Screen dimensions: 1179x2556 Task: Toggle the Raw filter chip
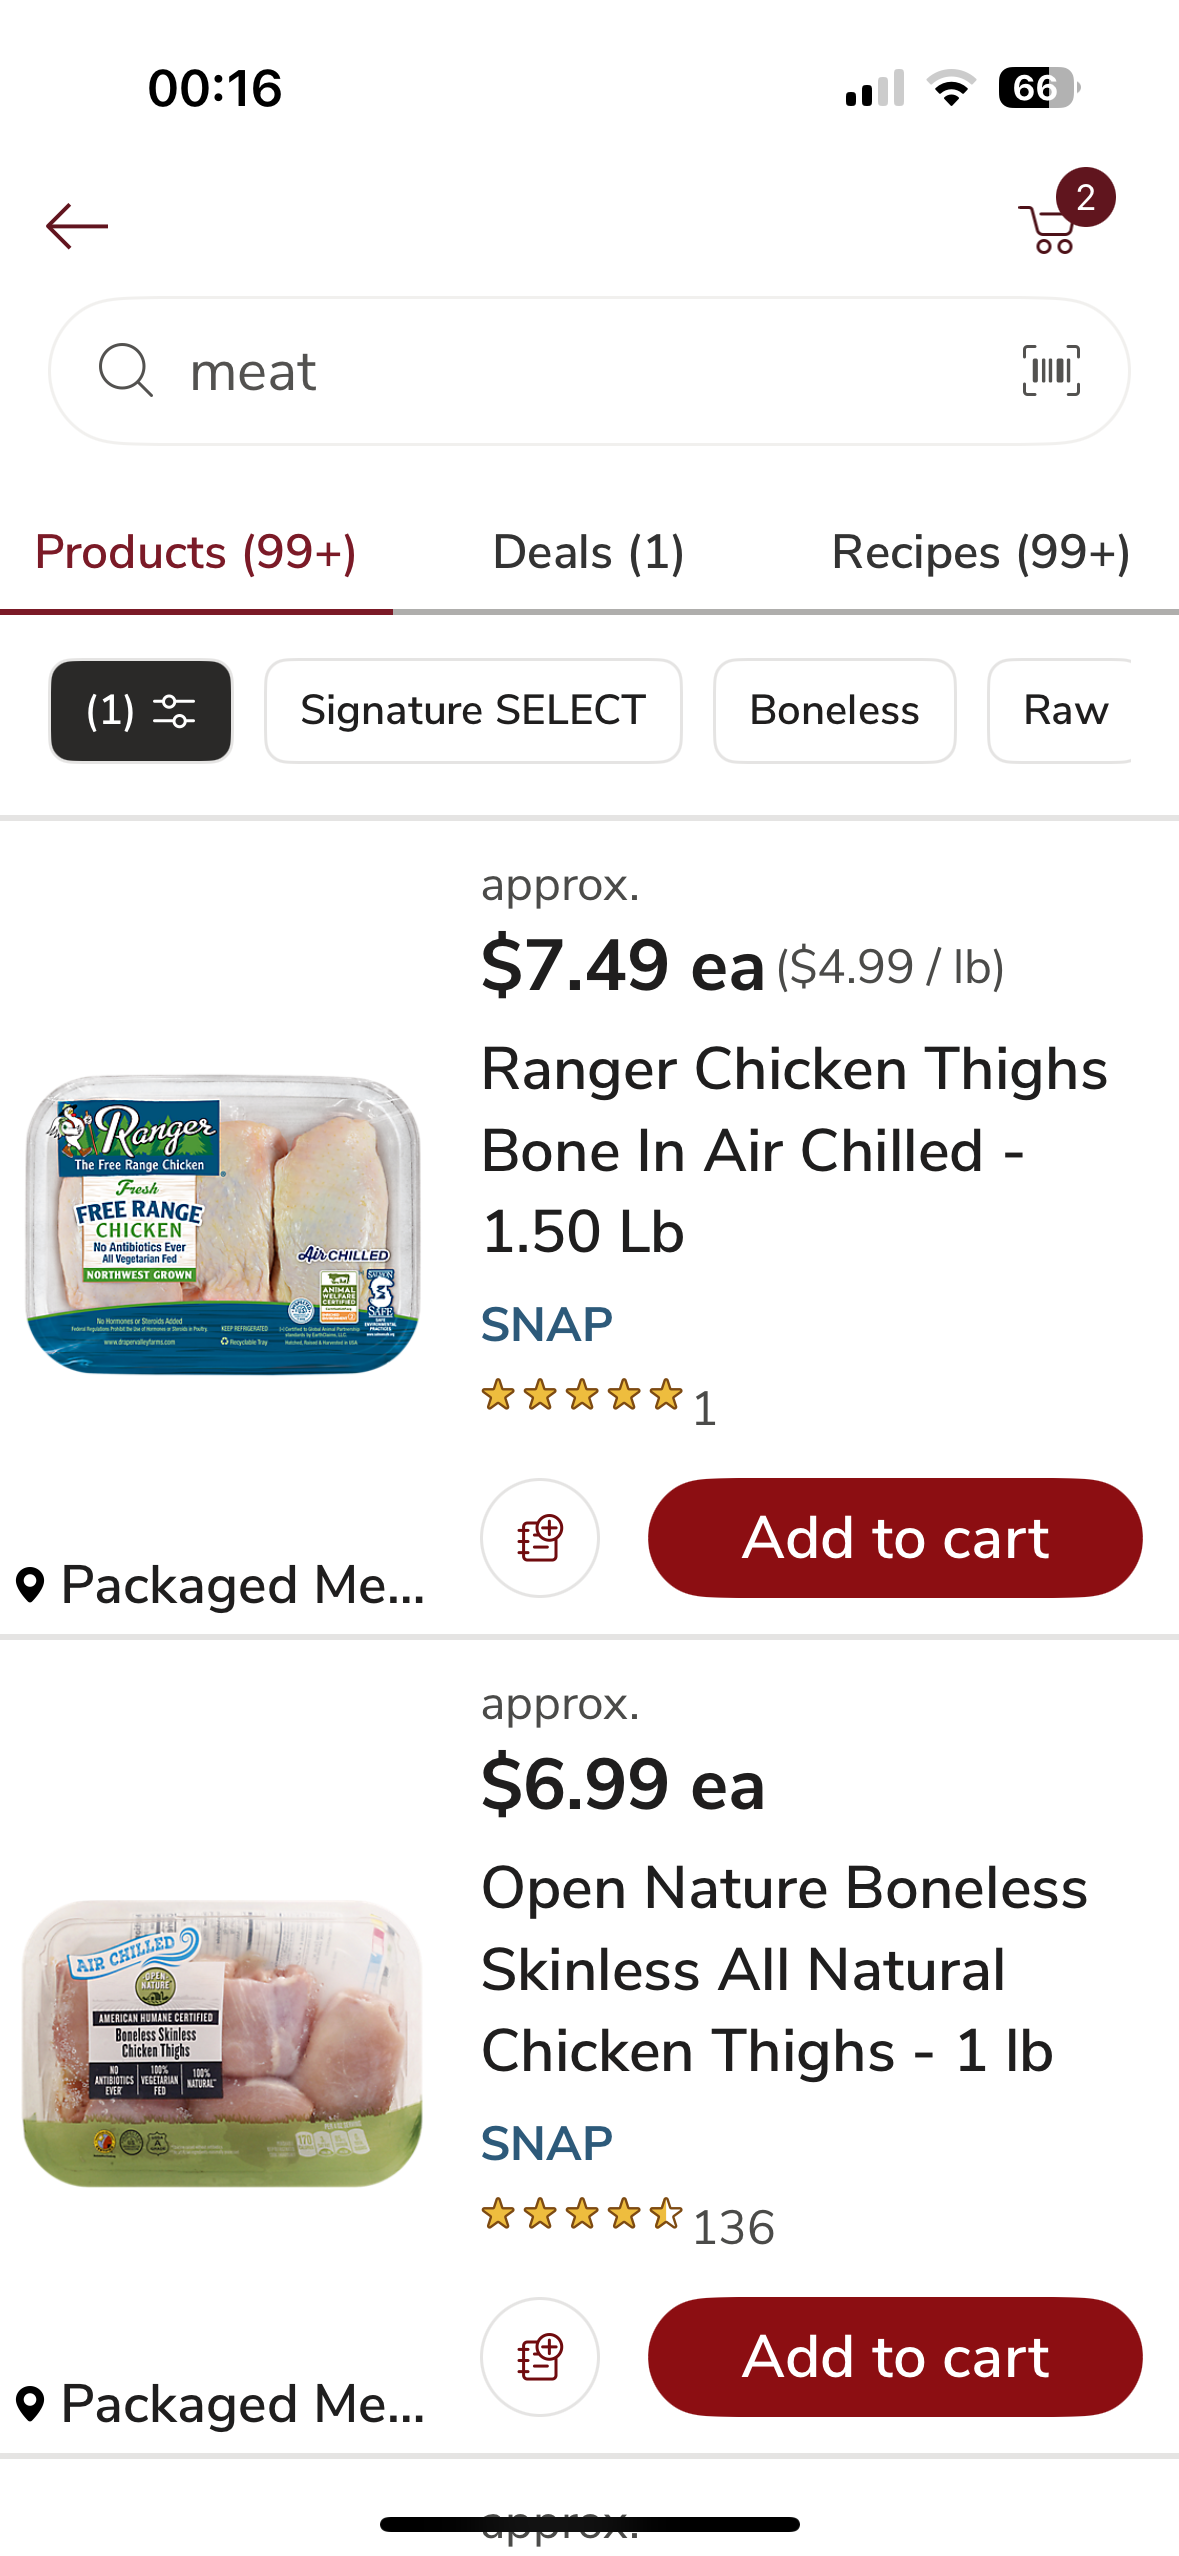click(1064, 711)
